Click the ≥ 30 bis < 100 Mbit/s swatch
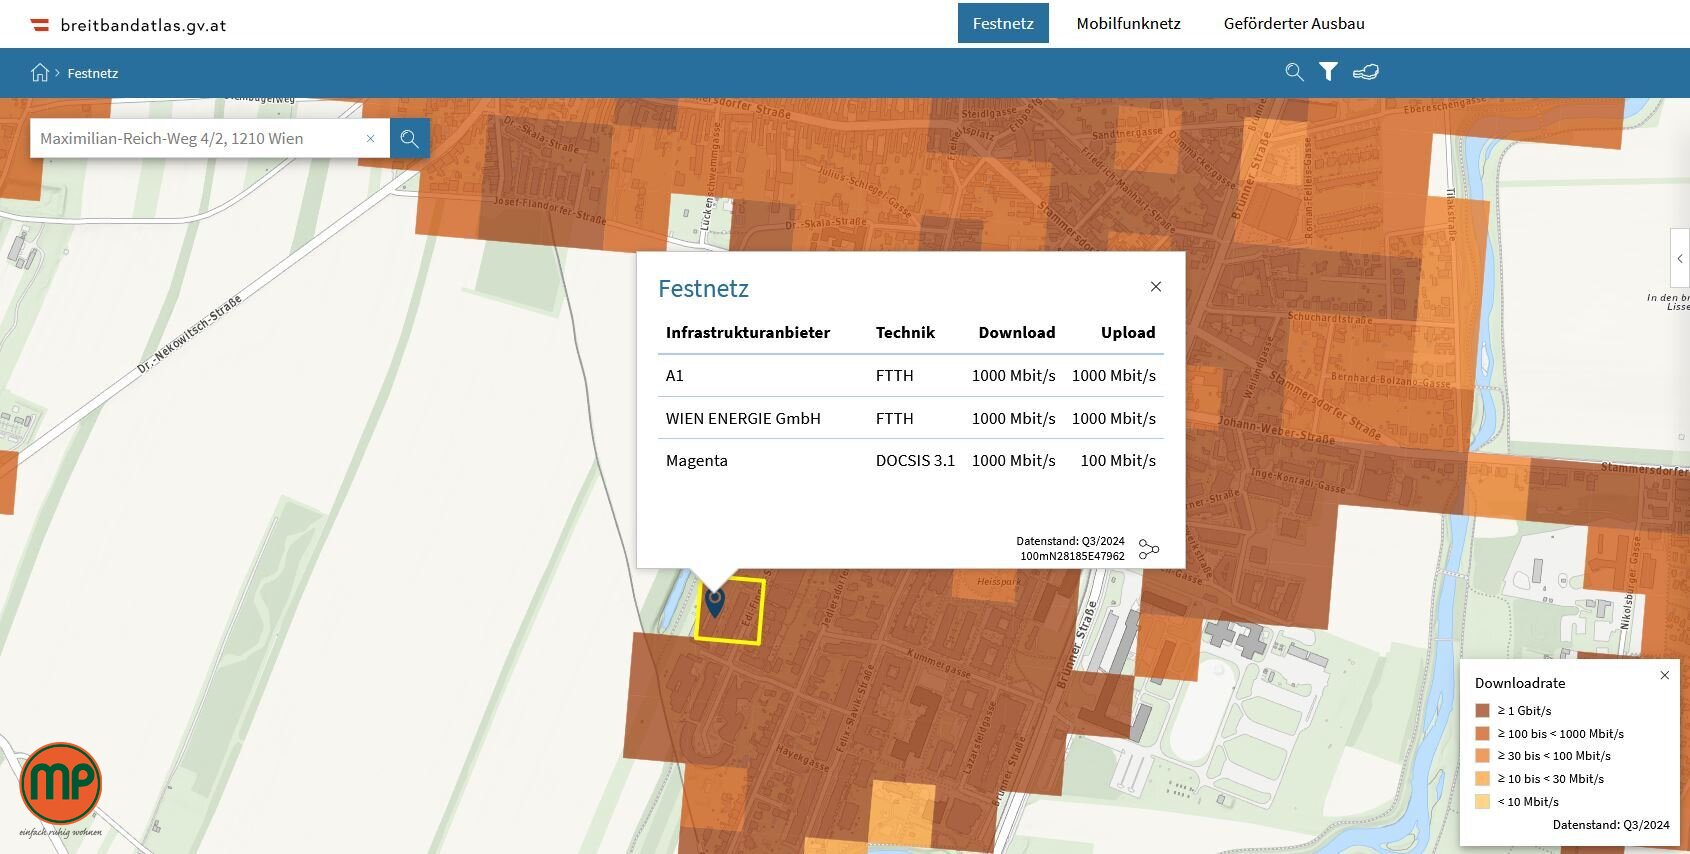 coord(1482,756)
